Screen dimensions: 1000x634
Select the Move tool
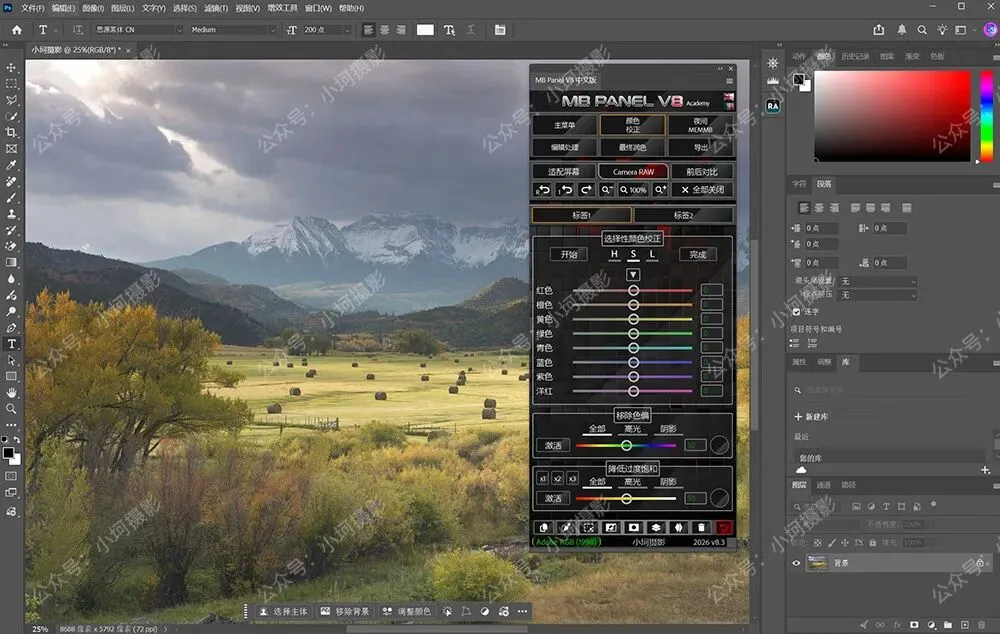coord(11,68)
